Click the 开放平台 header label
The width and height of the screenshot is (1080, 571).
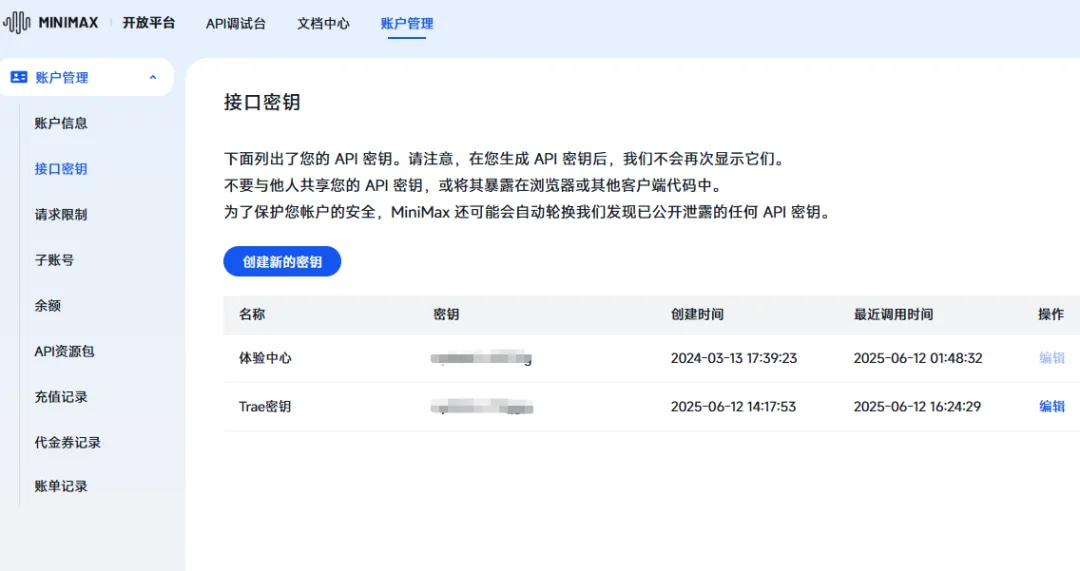coord(149,23)
